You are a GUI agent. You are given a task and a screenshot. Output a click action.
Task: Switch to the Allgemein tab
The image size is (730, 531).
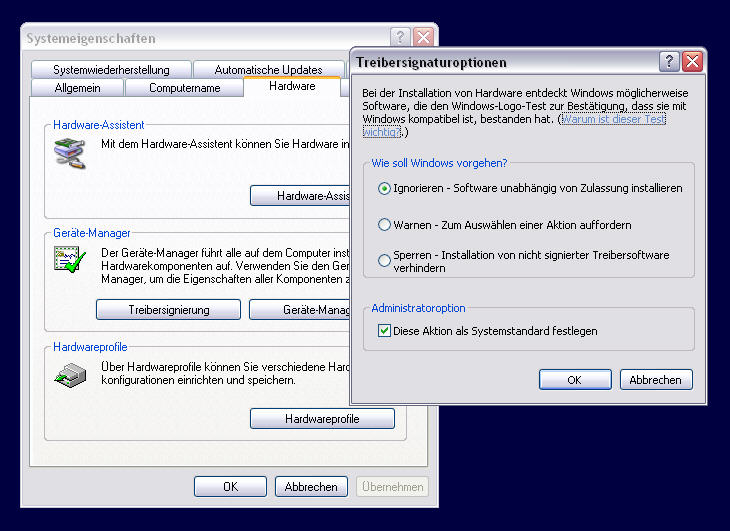pos(77,88)
